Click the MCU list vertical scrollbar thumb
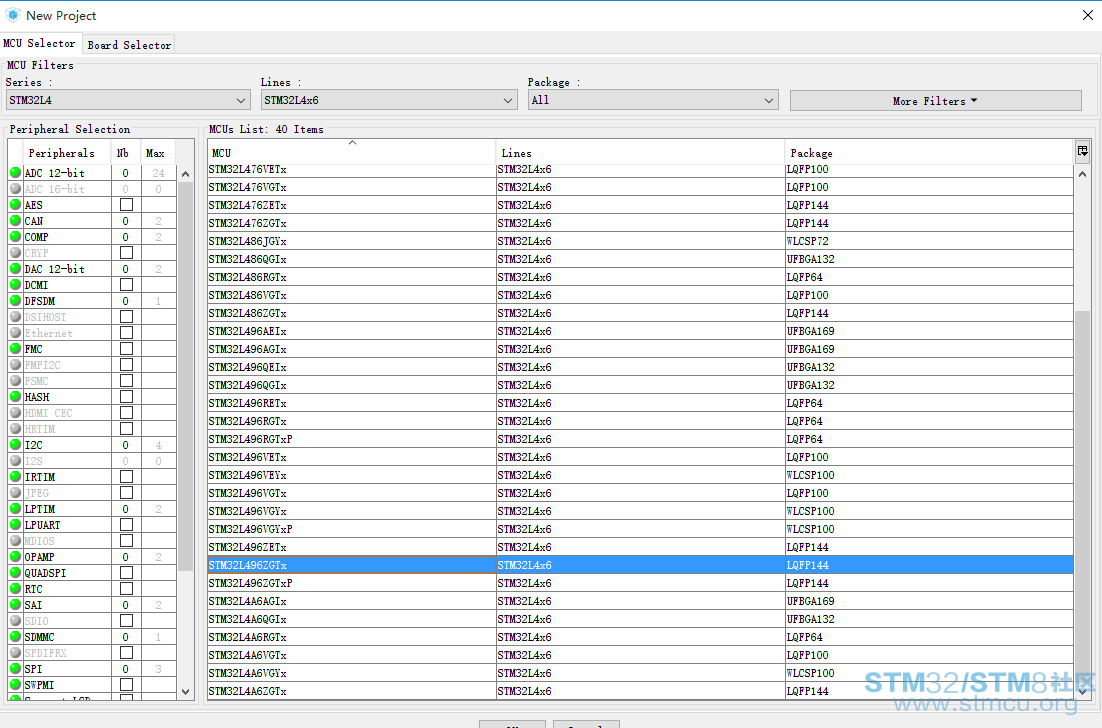Image resolution: width=1102 pixels, height=728 pixels. tap(1082, 499)
